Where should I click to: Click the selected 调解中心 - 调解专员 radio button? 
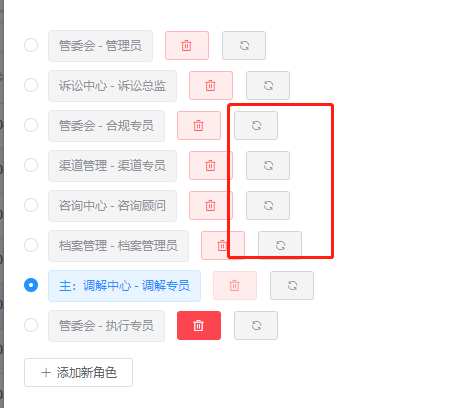point(31,285)
